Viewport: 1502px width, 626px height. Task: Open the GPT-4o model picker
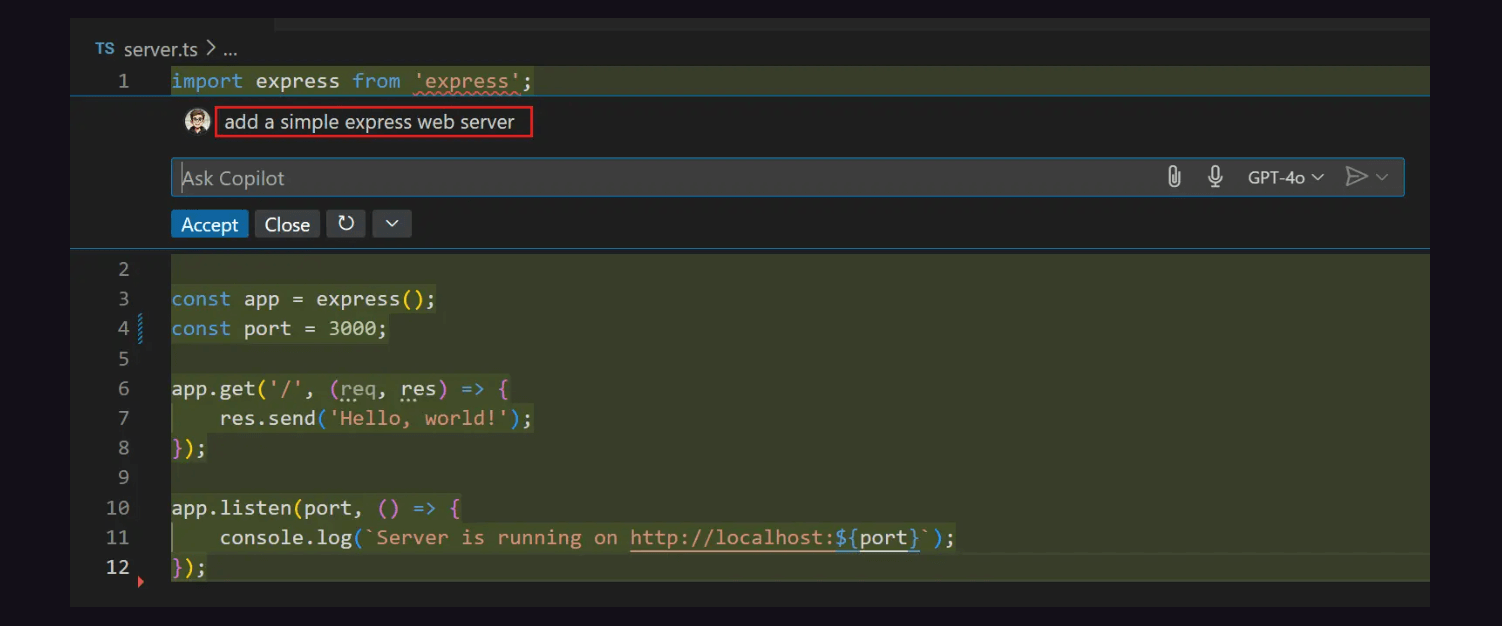pyautogui.click(x=1284, y=176)
